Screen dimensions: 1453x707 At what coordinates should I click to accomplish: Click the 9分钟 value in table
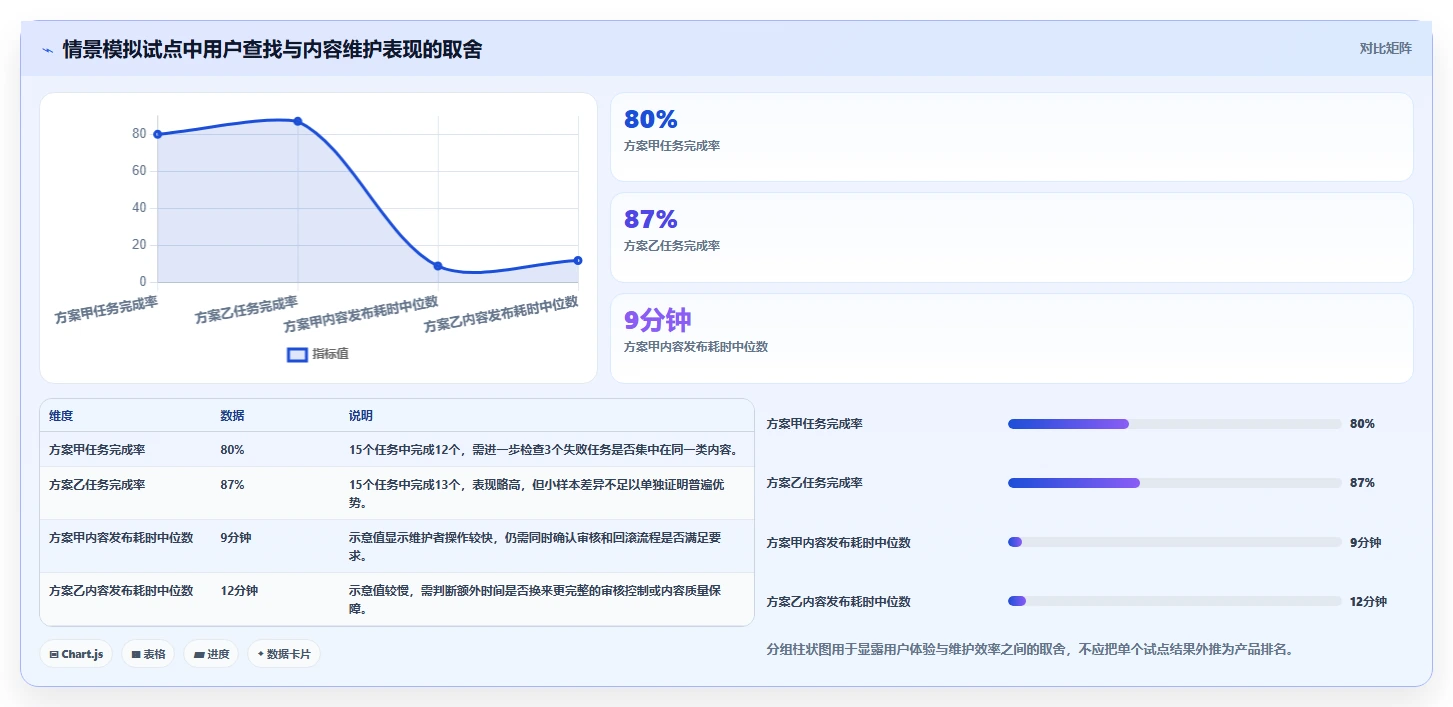click(x=236, y=538)
